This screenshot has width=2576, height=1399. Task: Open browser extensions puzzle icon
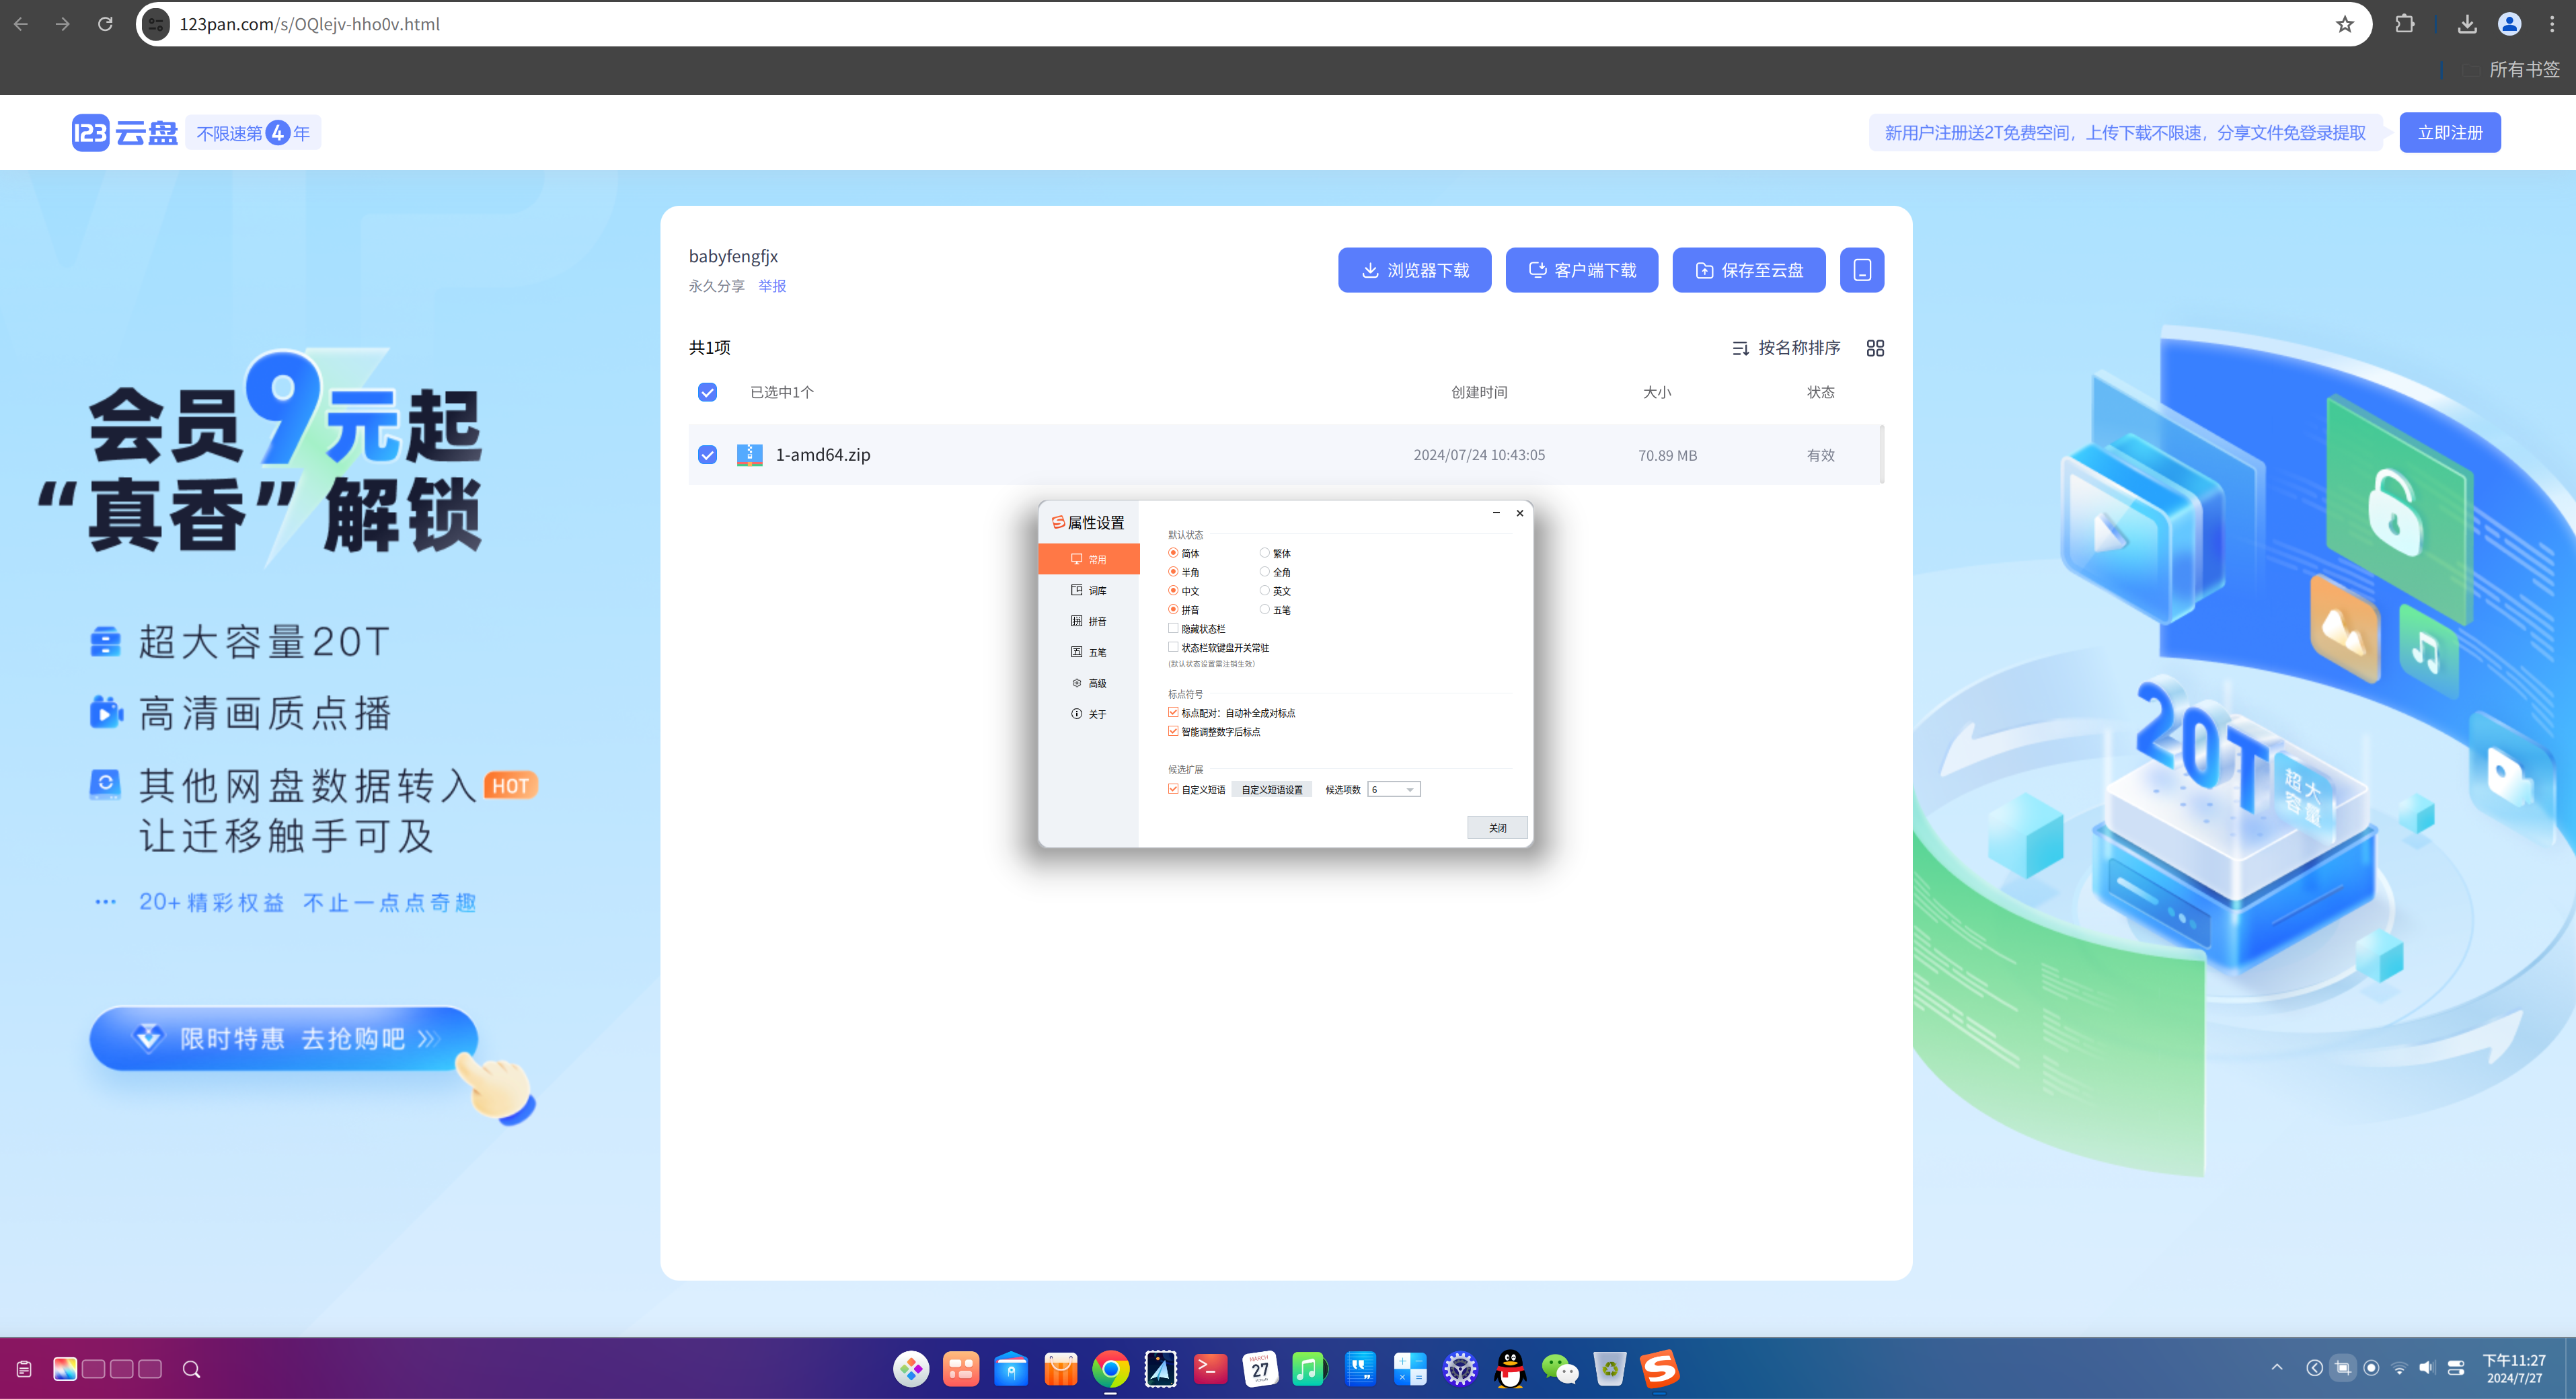(2405, 24)
